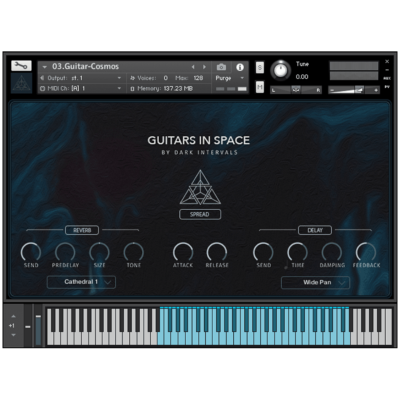Open the MIDI Ch dropdown
The height and width of the screenshot is (400, 400).
pyautogui.click(x=81, y=88)
